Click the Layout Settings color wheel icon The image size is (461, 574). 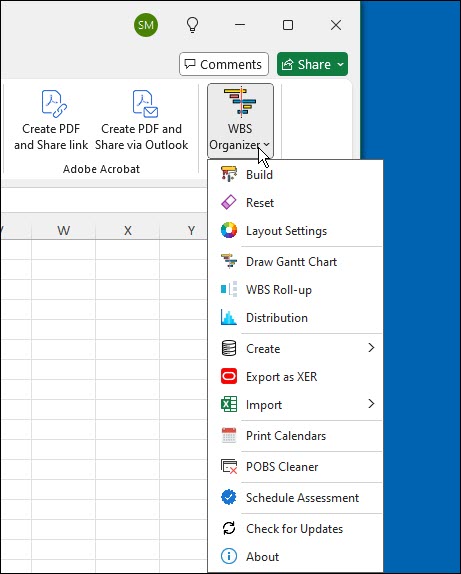tap(229, 231)
